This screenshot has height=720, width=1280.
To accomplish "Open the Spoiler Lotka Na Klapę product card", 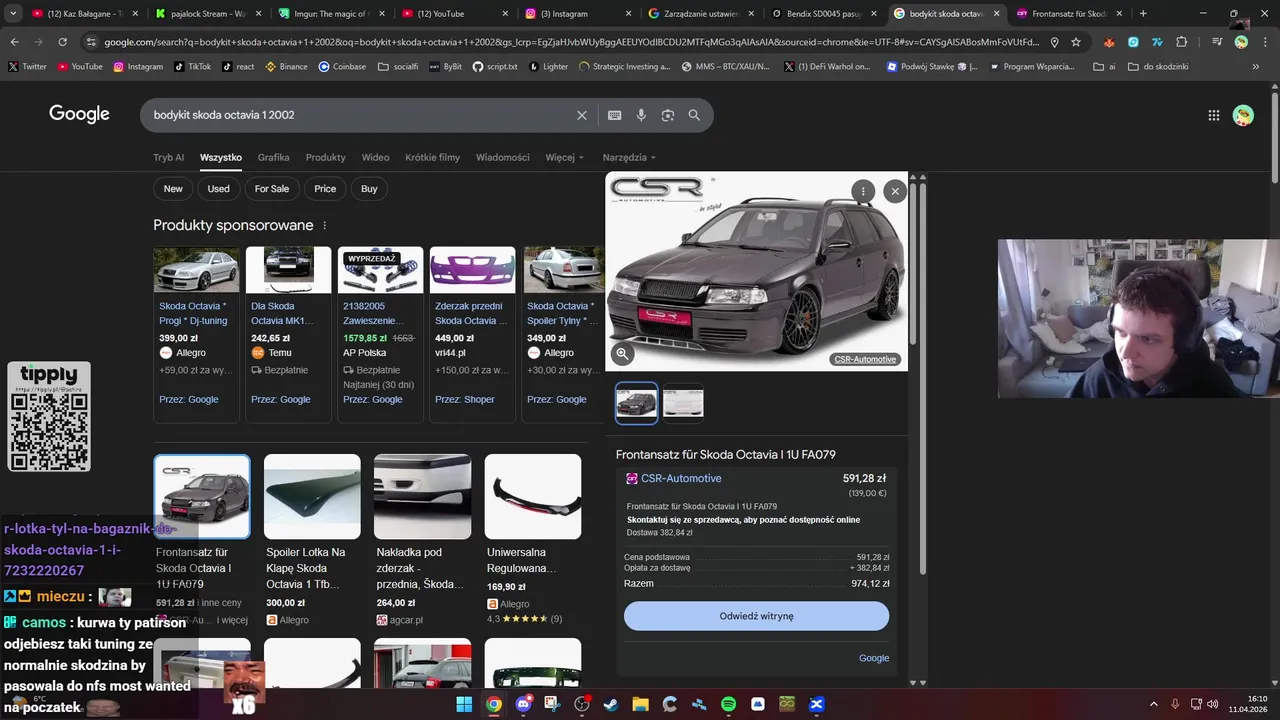I will [312, 540].
